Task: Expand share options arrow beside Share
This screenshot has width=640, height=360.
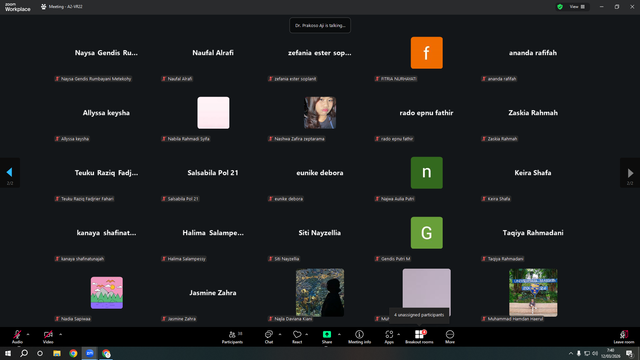Action: (339, 334)
